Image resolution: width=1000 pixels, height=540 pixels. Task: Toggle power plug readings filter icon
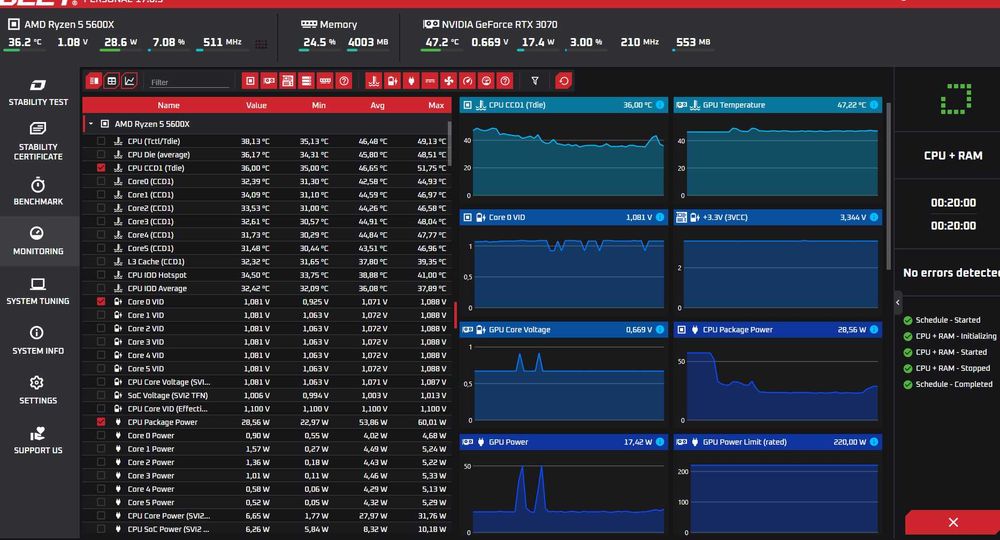point(411,81)
